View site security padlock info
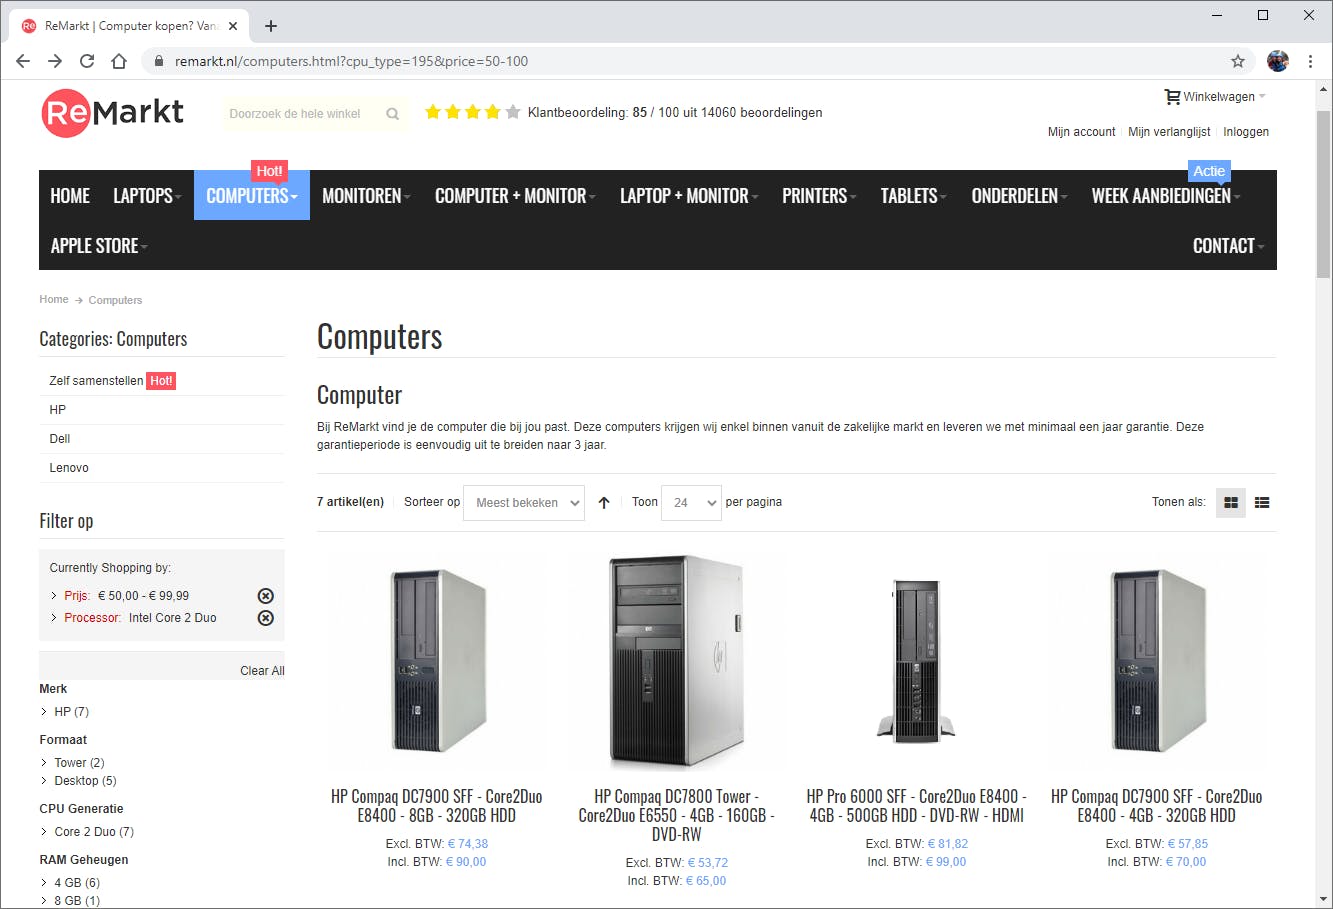 click(158, 61)
